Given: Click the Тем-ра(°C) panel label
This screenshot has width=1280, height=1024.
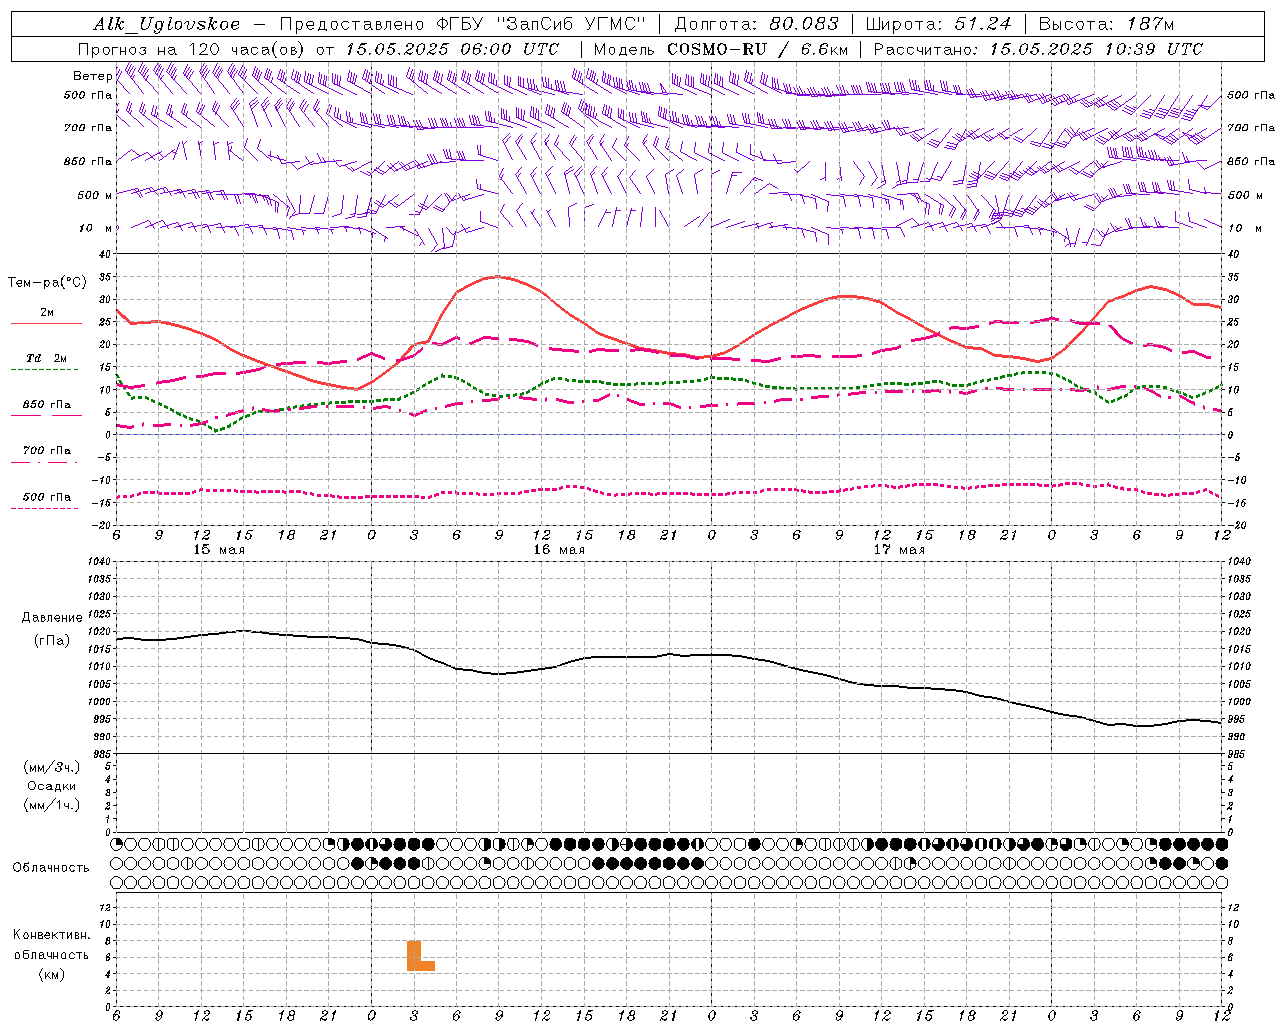Looking at the screenshot, I should coord(47,283).
